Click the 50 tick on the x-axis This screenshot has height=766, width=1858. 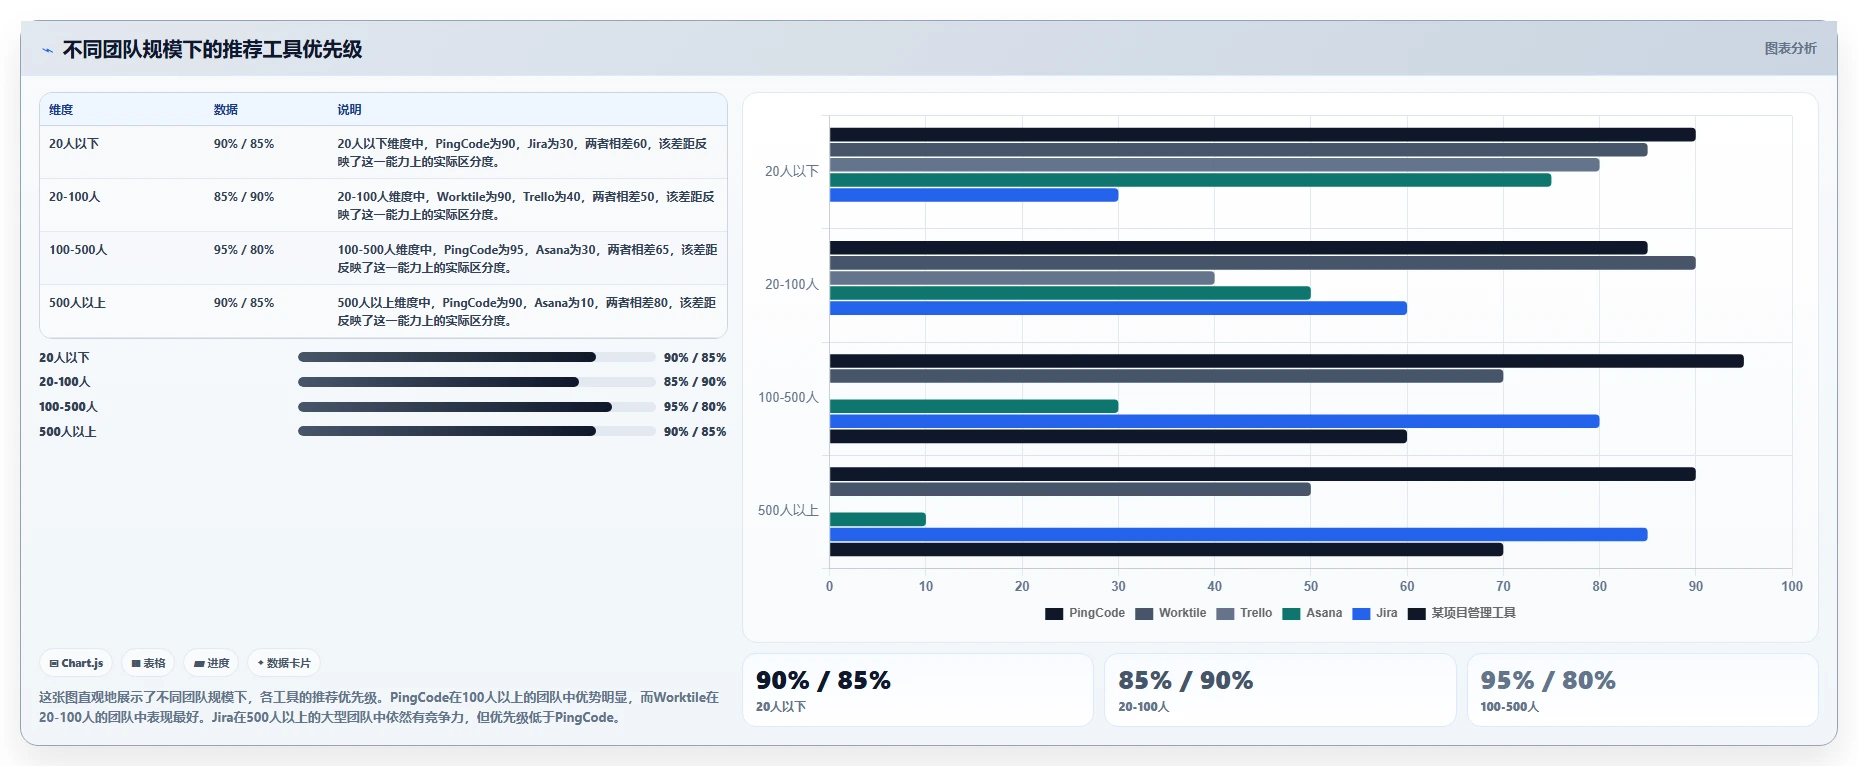pos(1311,587)
